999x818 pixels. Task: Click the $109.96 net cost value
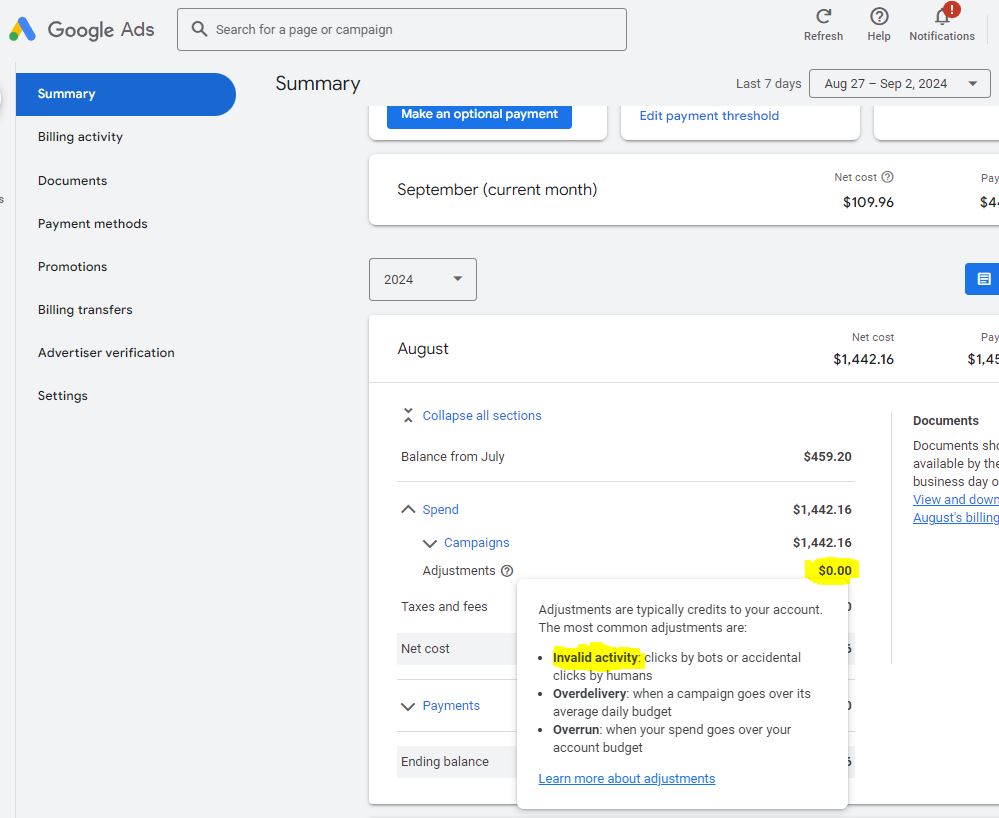[868, 202]
